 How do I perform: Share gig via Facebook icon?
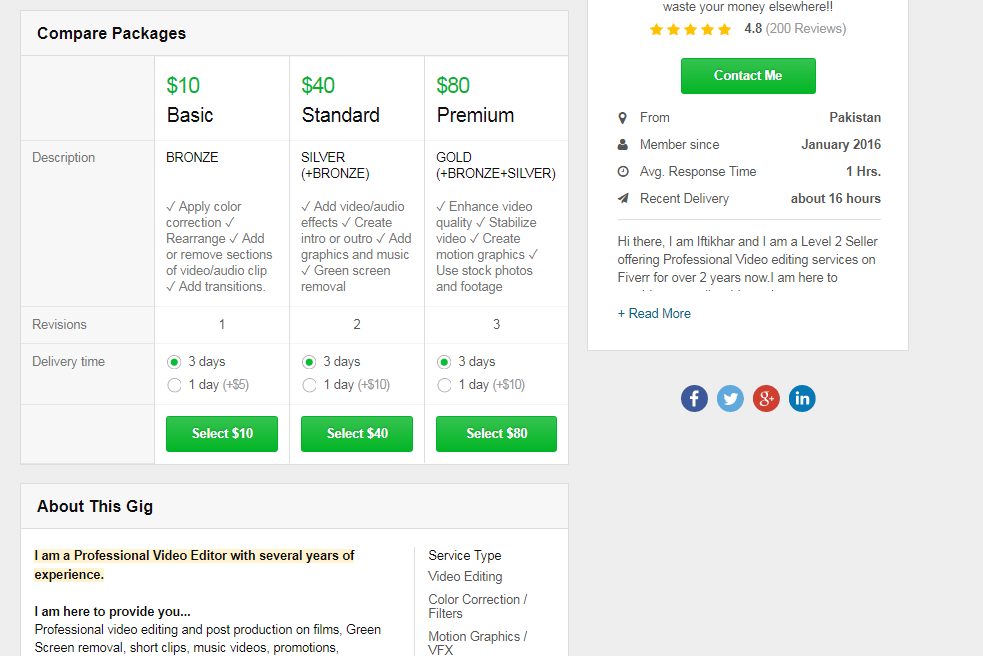[694, 399]
